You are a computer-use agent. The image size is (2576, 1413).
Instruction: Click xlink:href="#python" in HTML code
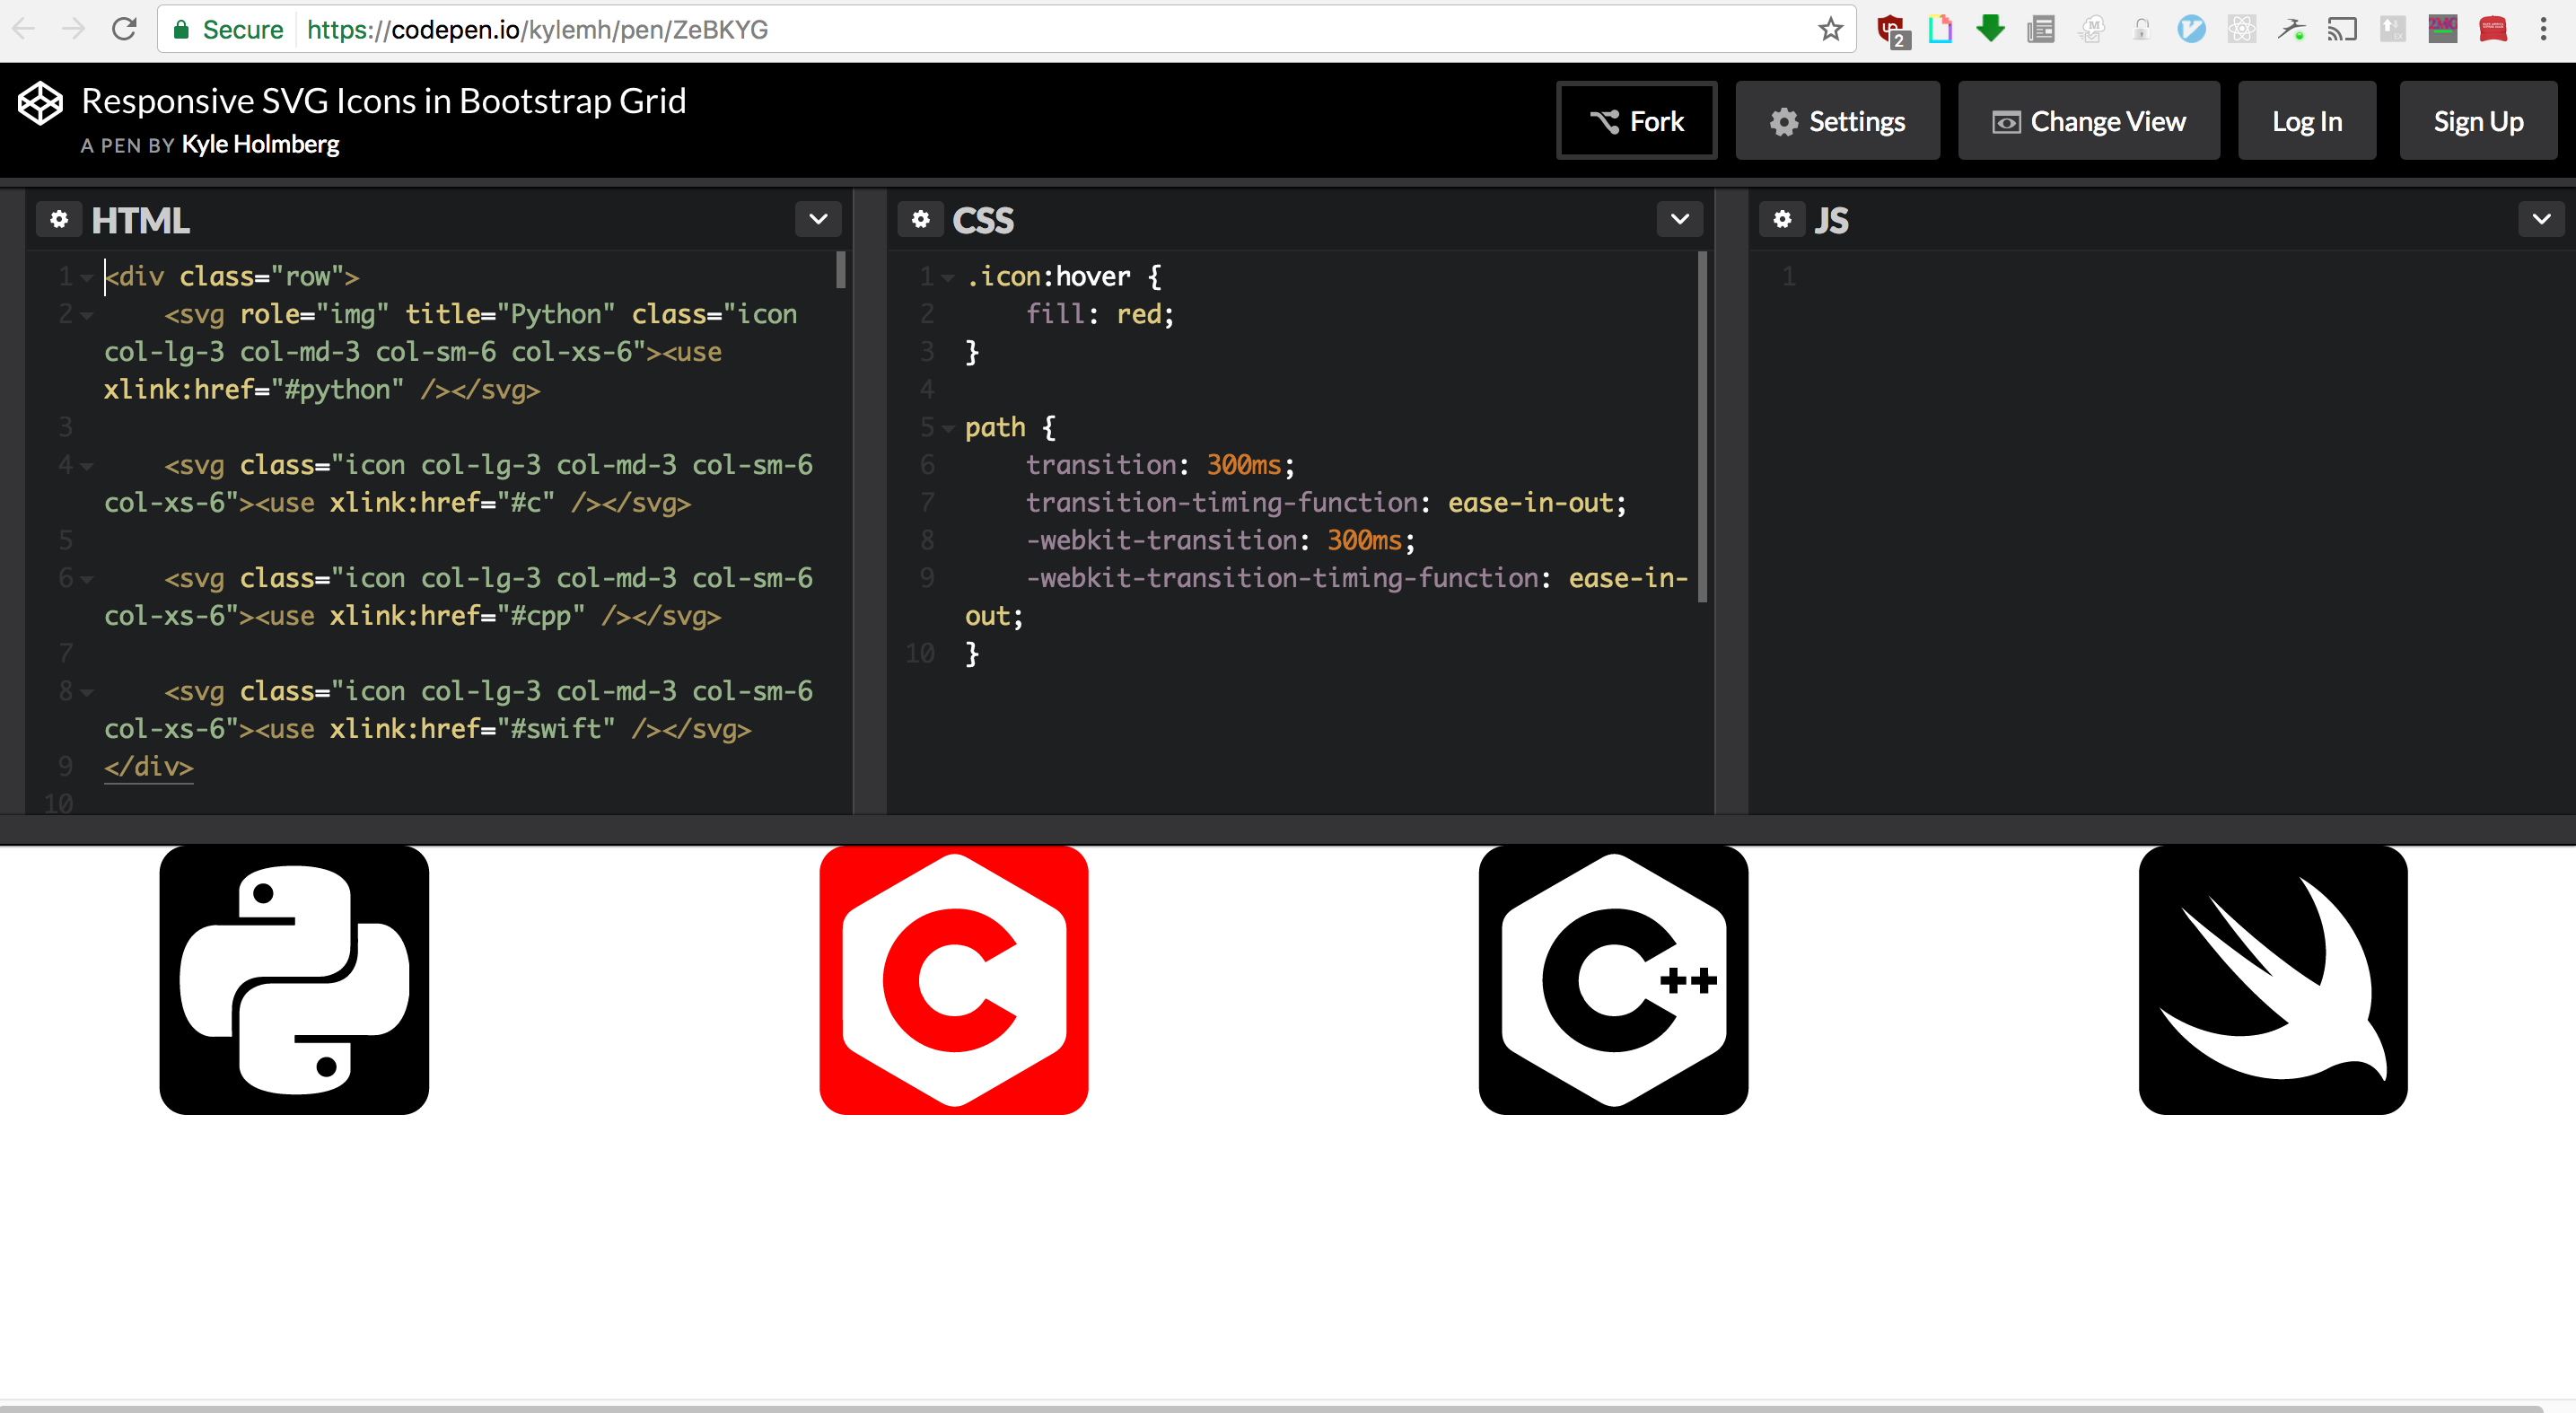coord(254,389)
